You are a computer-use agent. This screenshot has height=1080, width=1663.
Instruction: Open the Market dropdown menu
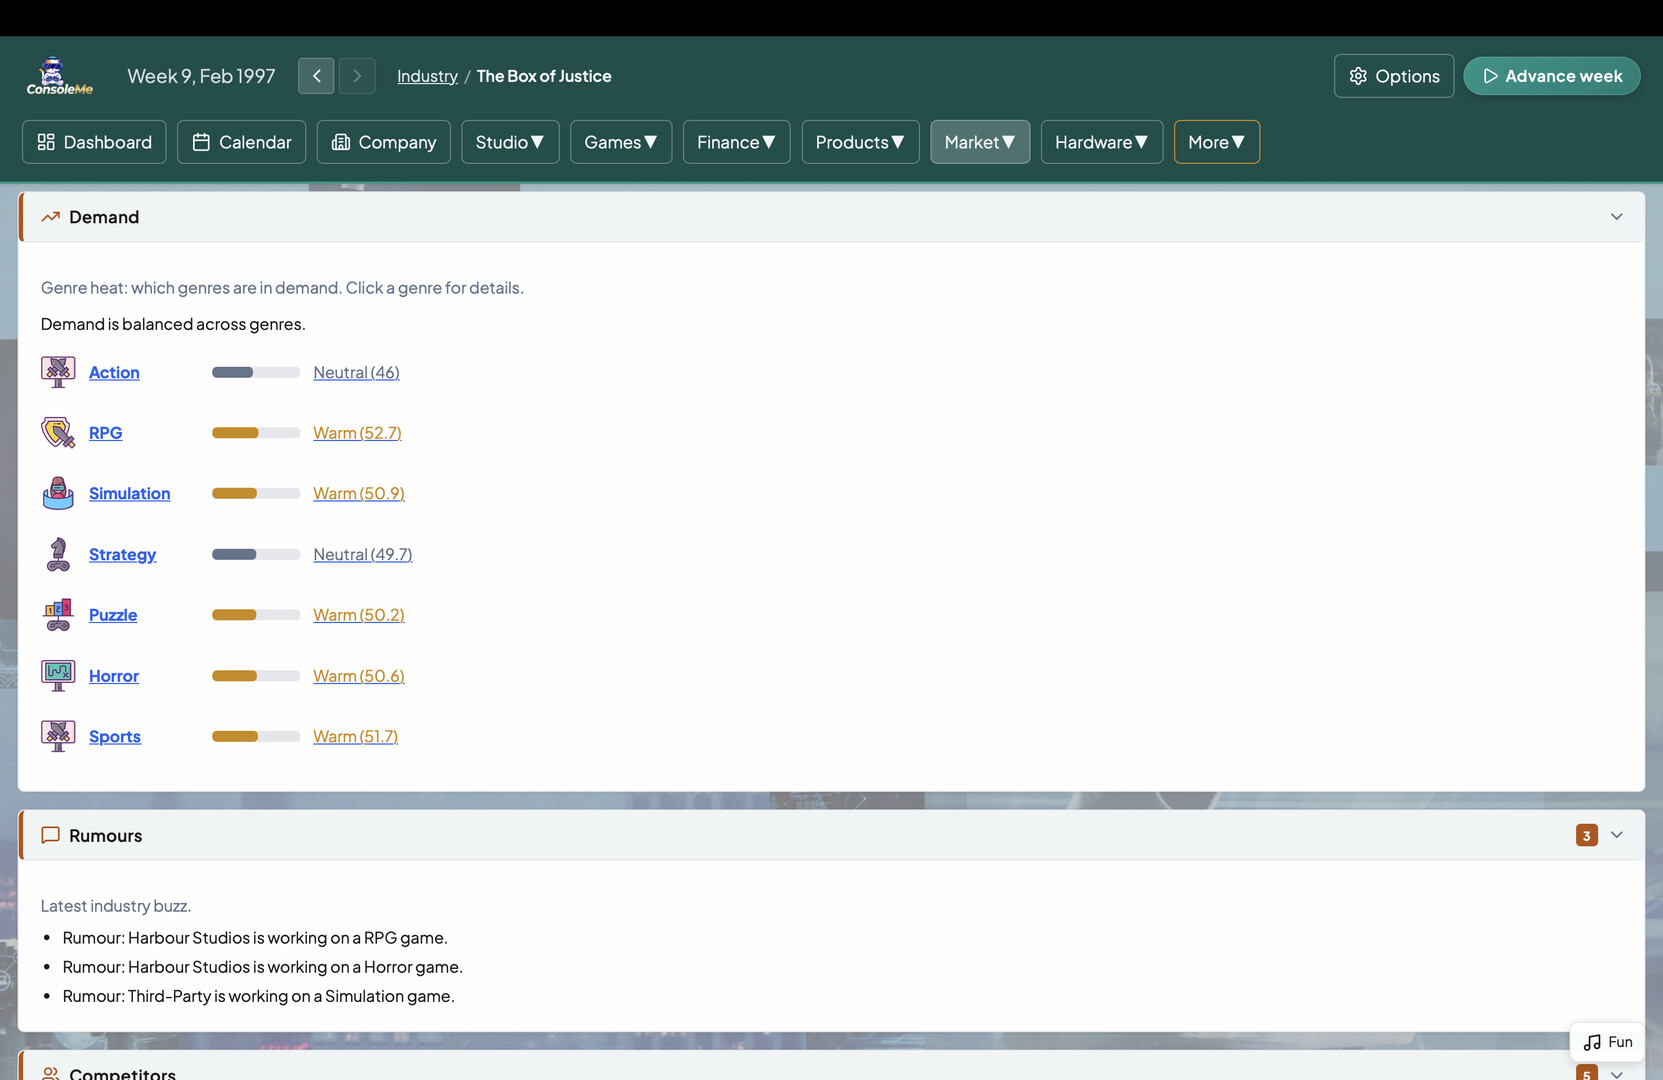[x=979, y=142]
